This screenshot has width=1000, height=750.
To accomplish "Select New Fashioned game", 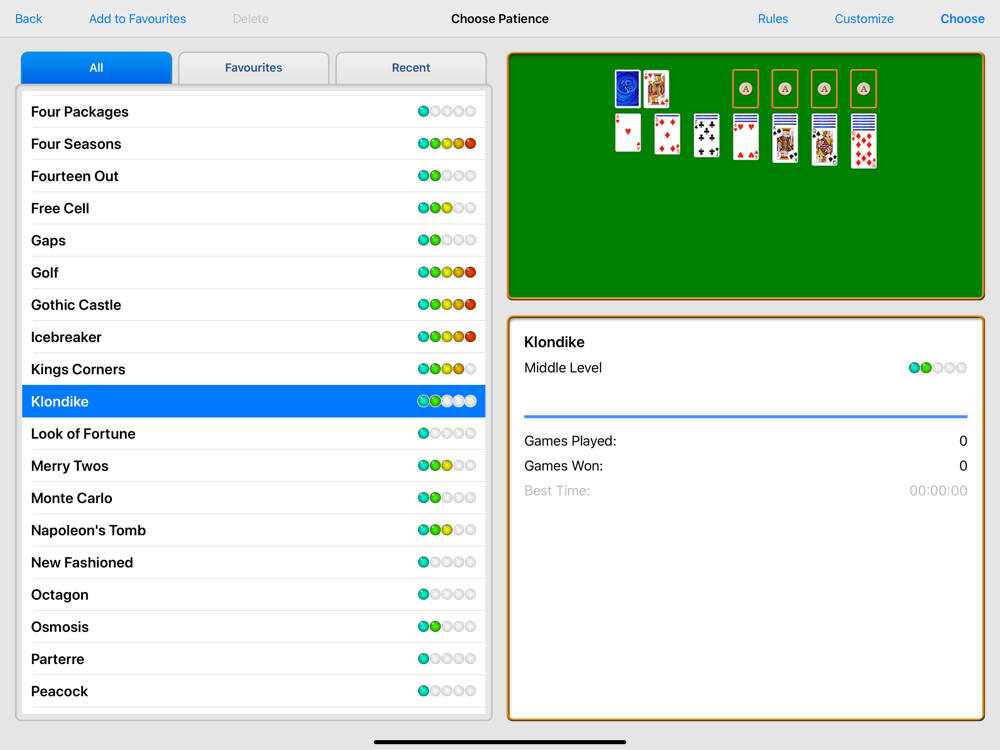I will (254, 562).
